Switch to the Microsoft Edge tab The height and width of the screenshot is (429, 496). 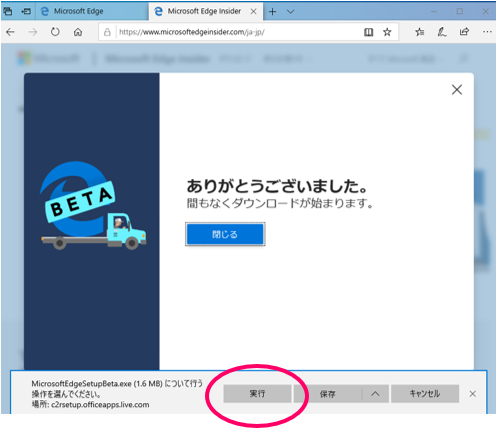click(92, 11)
